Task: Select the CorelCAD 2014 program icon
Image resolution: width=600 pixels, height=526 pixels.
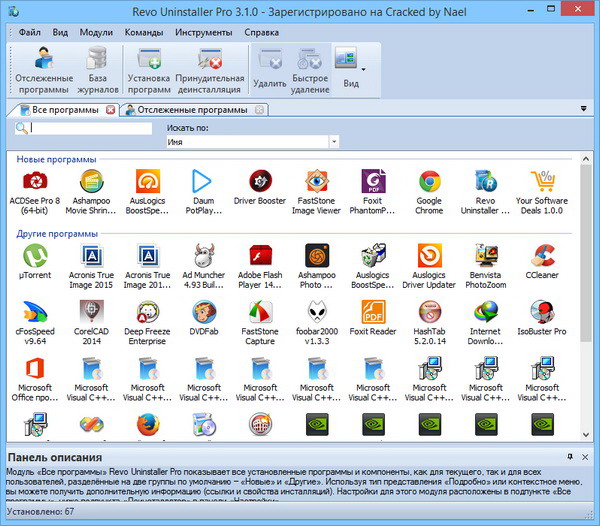Action: 91,312
